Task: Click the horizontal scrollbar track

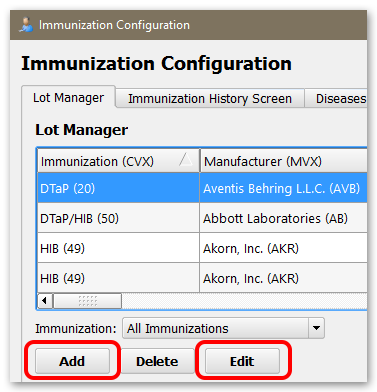Action: (244, 301)
